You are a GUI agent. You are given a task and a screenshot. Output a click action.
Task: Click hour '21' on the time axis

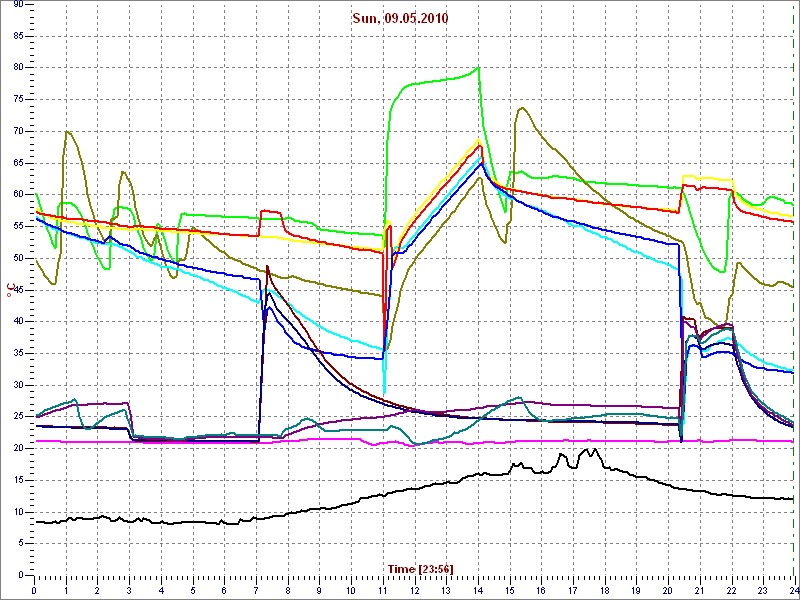699,588
